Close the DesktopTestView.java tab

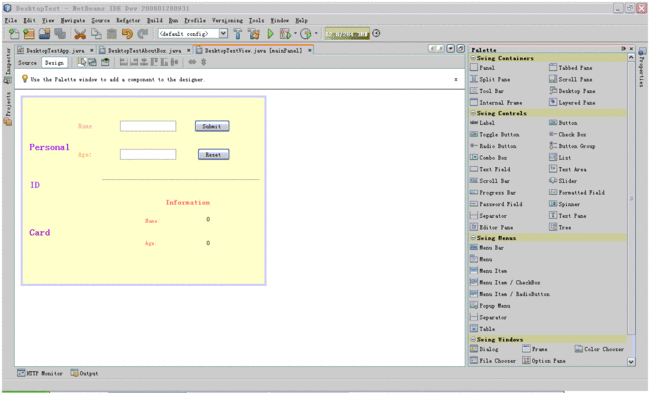tap(309, 50)
